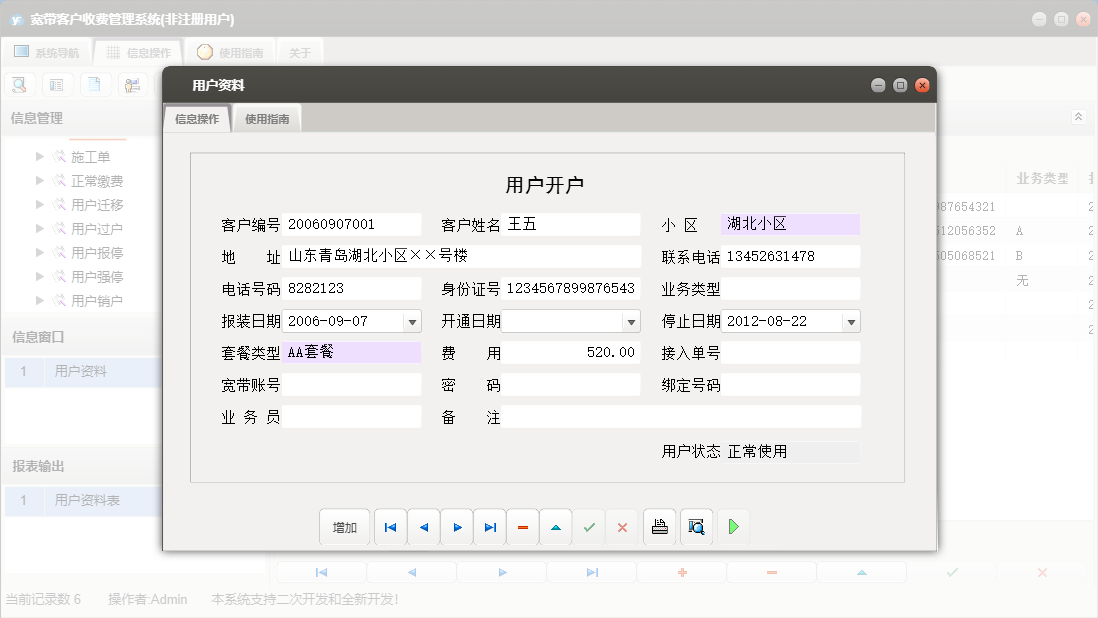
Task: Jump to the last record
Action: [x=489, y=527]
